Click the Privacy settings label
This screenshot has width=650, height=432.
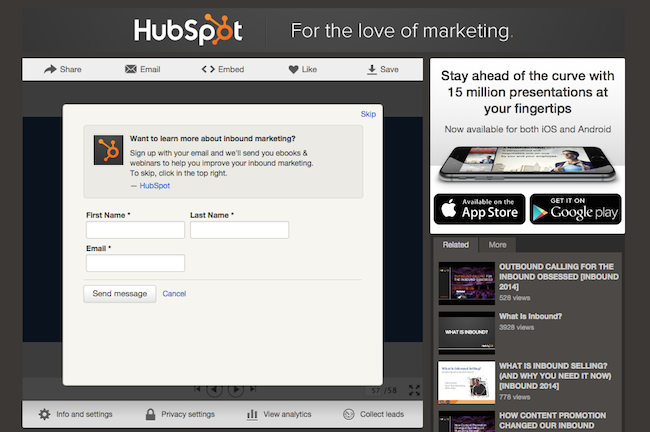[x=188, y=414]
